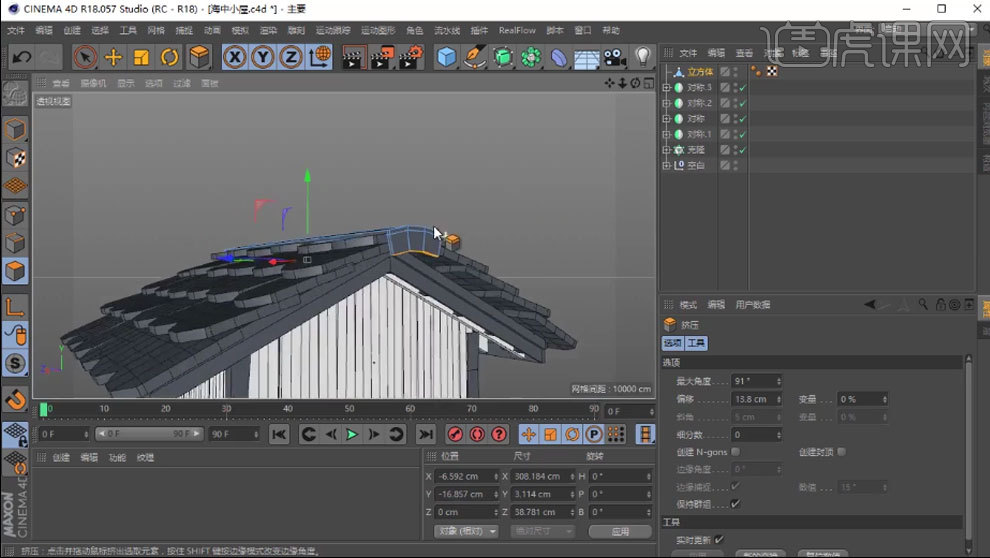Click frame 50 on the timeline ruler
990x558 pixels.
pos(349,409)
